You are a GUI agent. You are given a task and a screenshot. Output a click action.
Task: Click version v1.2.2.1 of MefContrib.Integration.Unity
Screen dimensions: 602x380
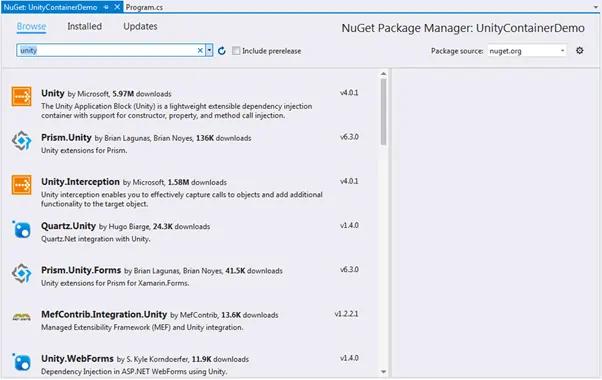click(x=346, y=314)
